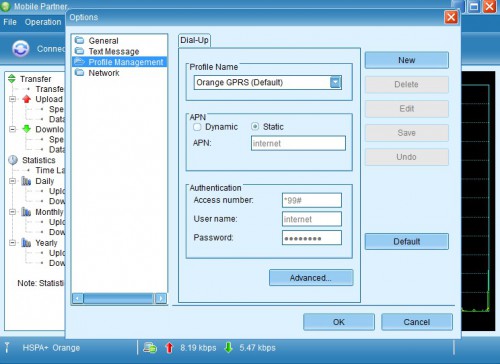Image resolution: width=500 pixels, height=364 pixels.
Task: Click the status bar network connection icon
Action: point(150,348)
